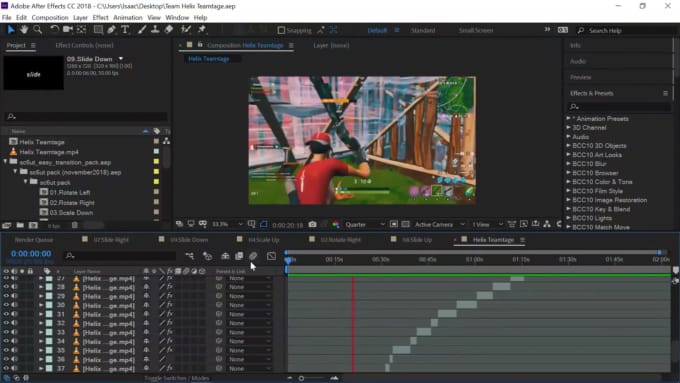The image size is (680, 383).
Task: Switch to the 04.Scale Up timeline tab
Action: click(263, 240)
